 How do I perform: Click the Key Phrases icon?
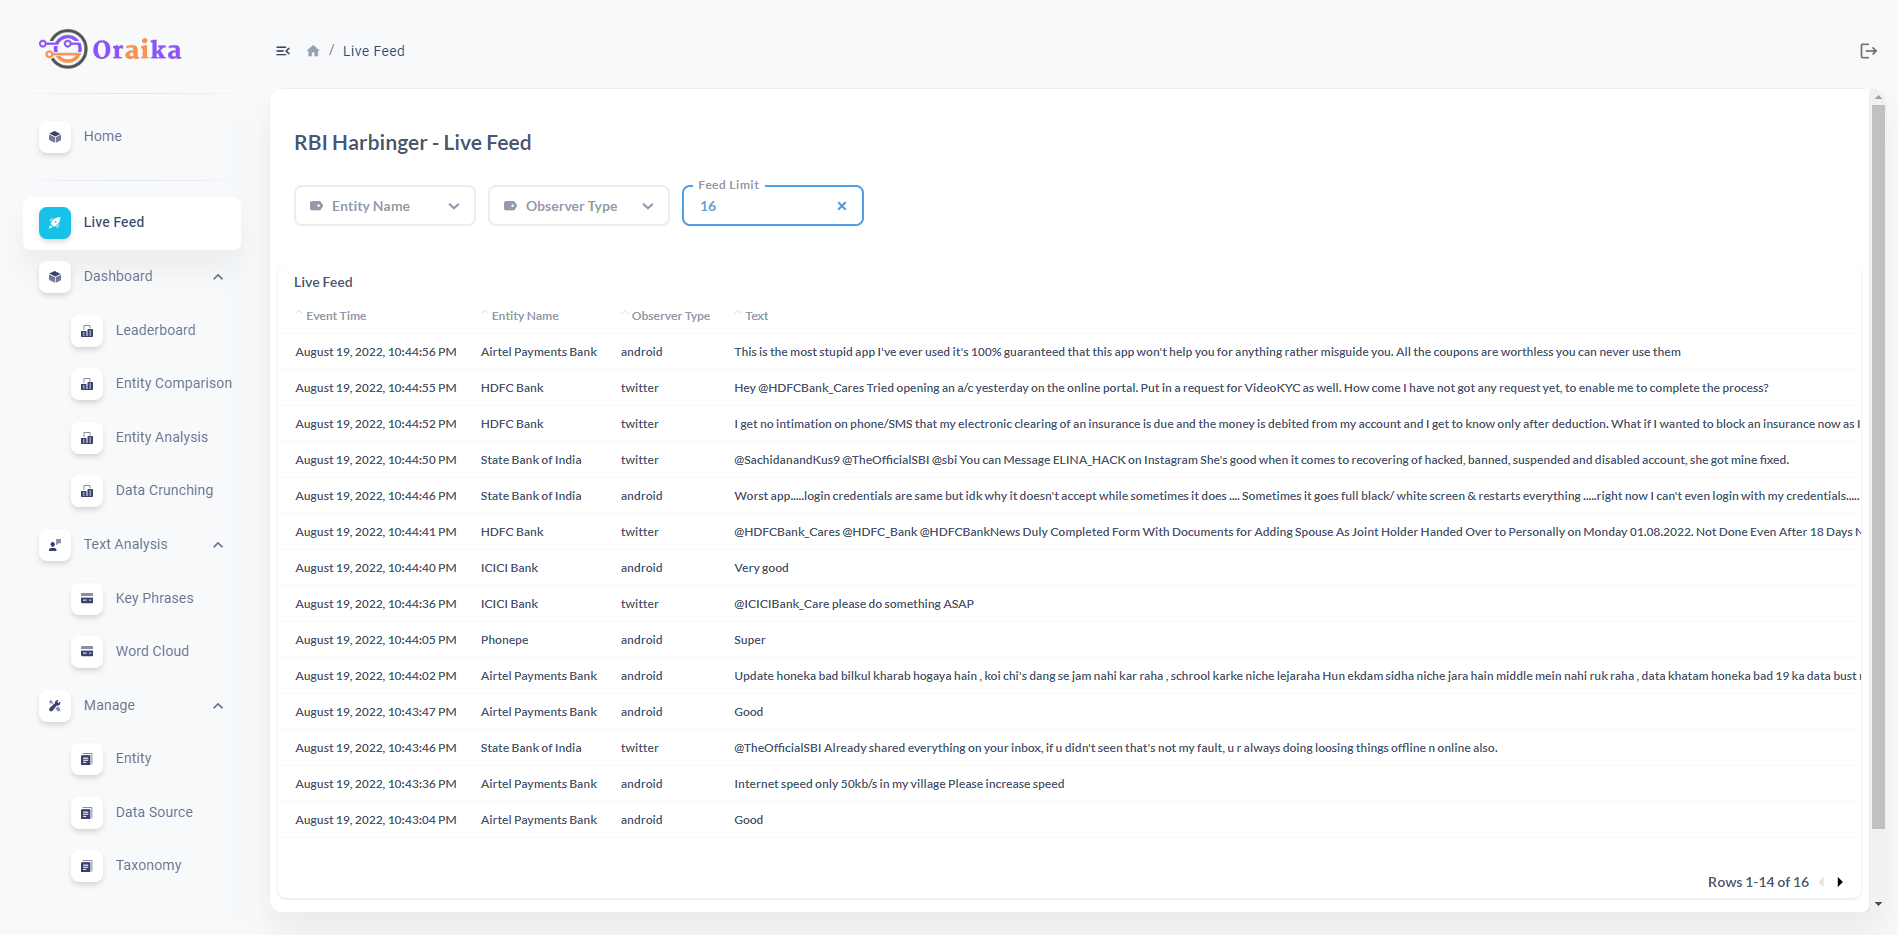(87, 599)
